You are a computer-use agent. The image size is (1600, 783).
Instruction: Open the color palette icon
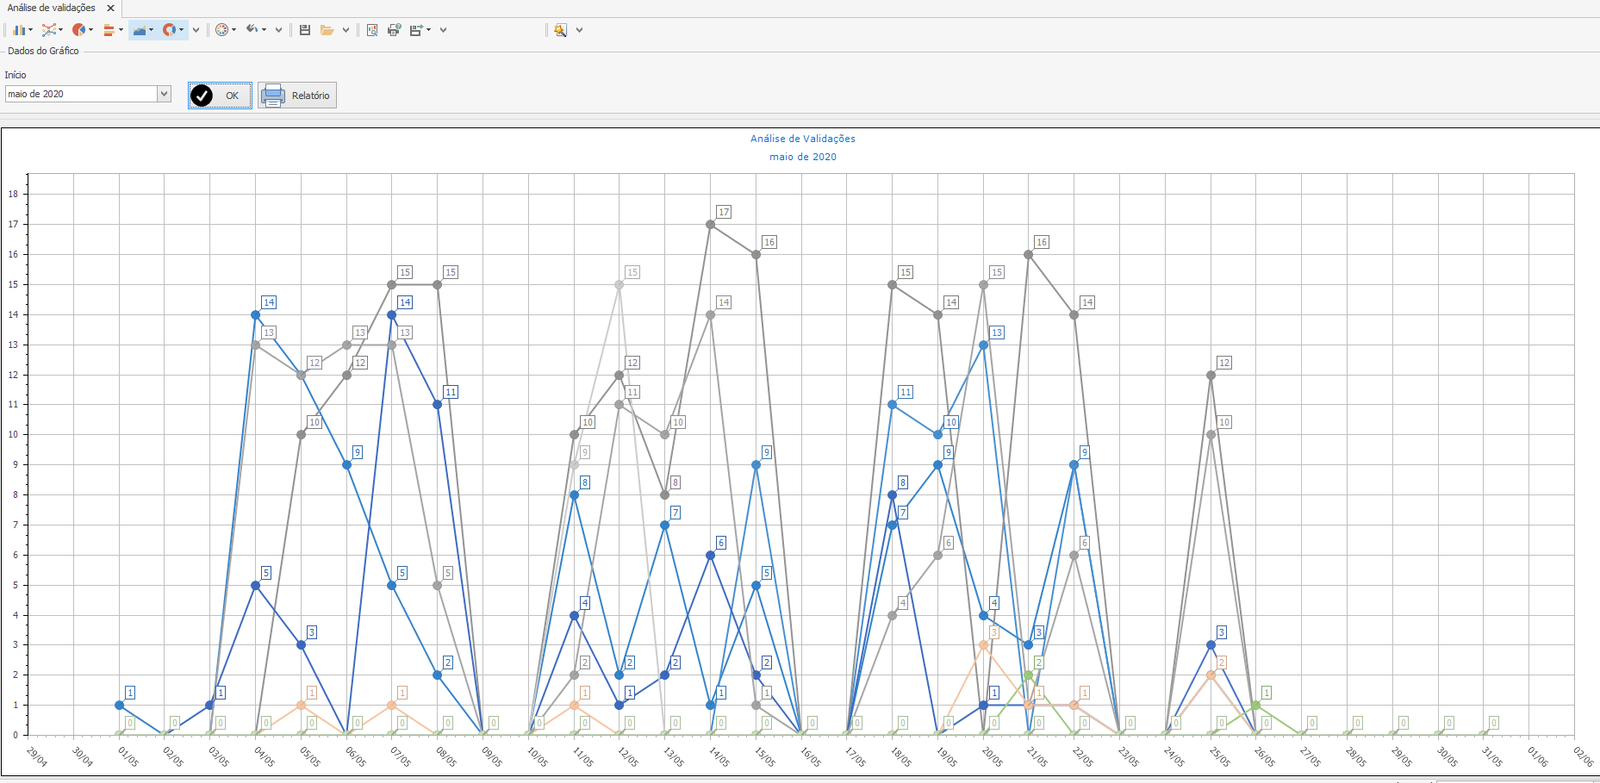[222, 30]
